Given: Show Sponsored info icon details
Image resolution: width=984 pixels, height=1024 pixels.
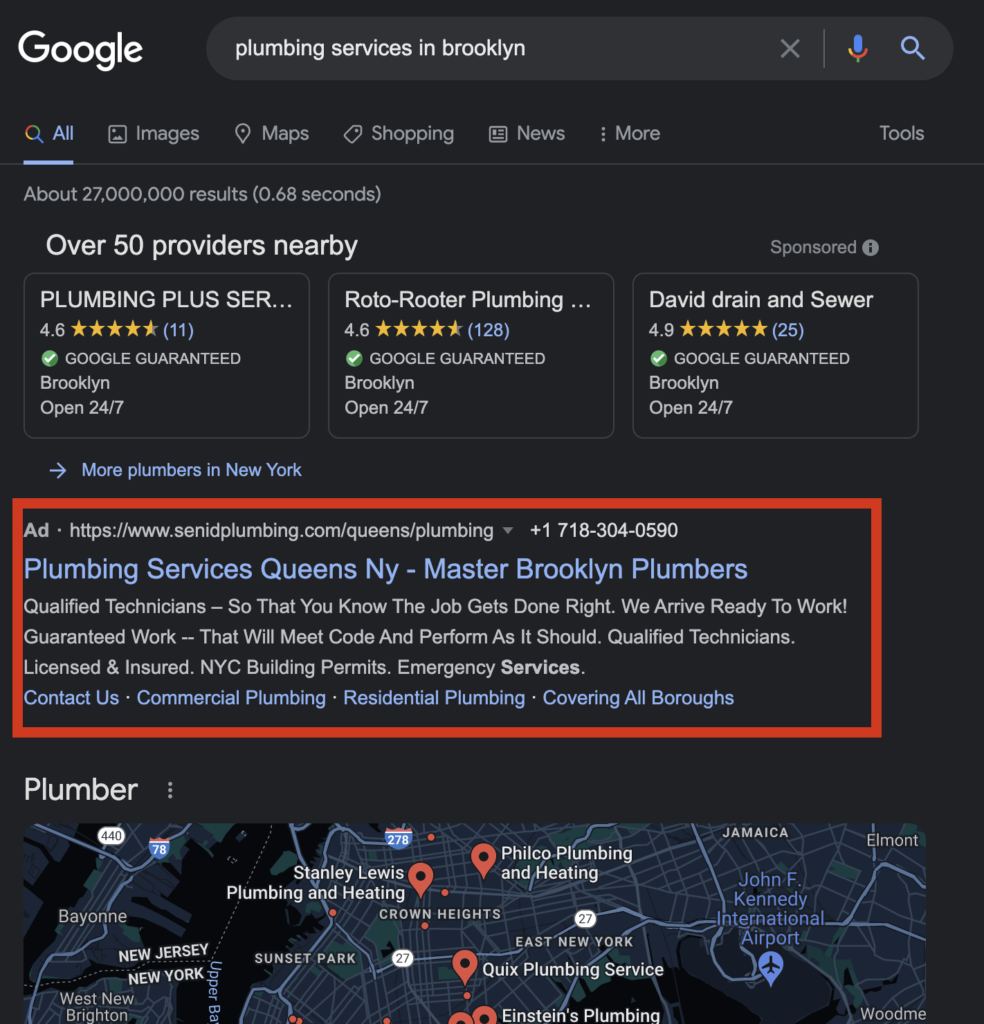Looking at the screenshot, I should pyautogui.click(x=870, y=248).
